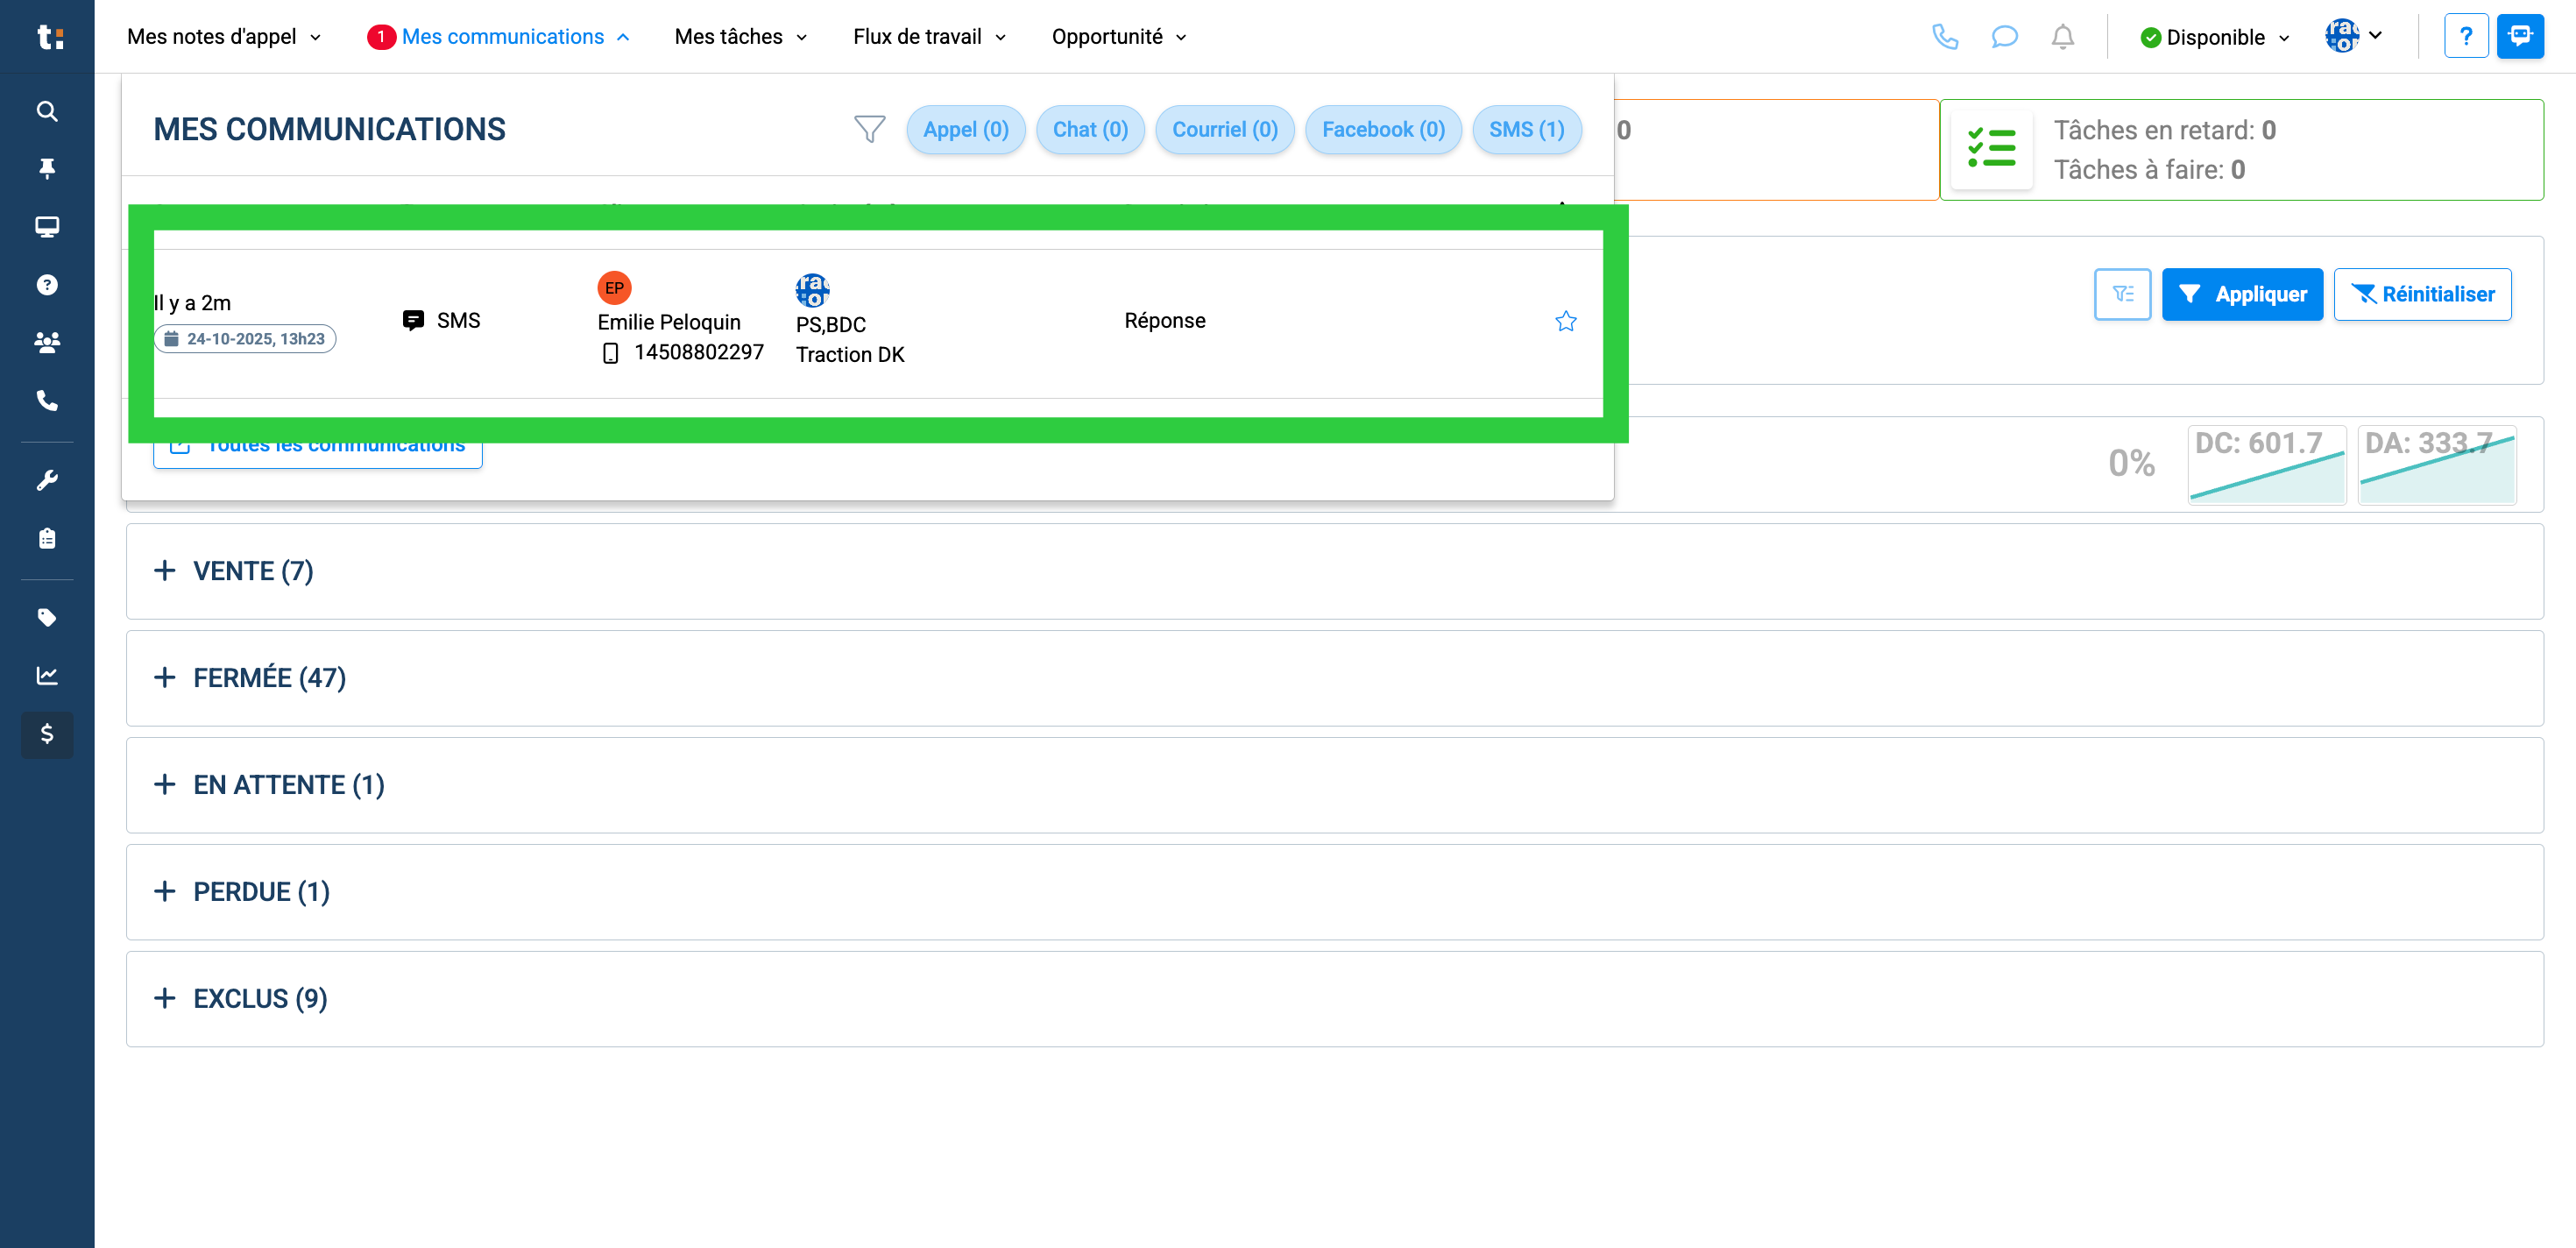Toggle the Appel (0) filter chip
Screen dimensions: 2576x1248
pos(965,130)
